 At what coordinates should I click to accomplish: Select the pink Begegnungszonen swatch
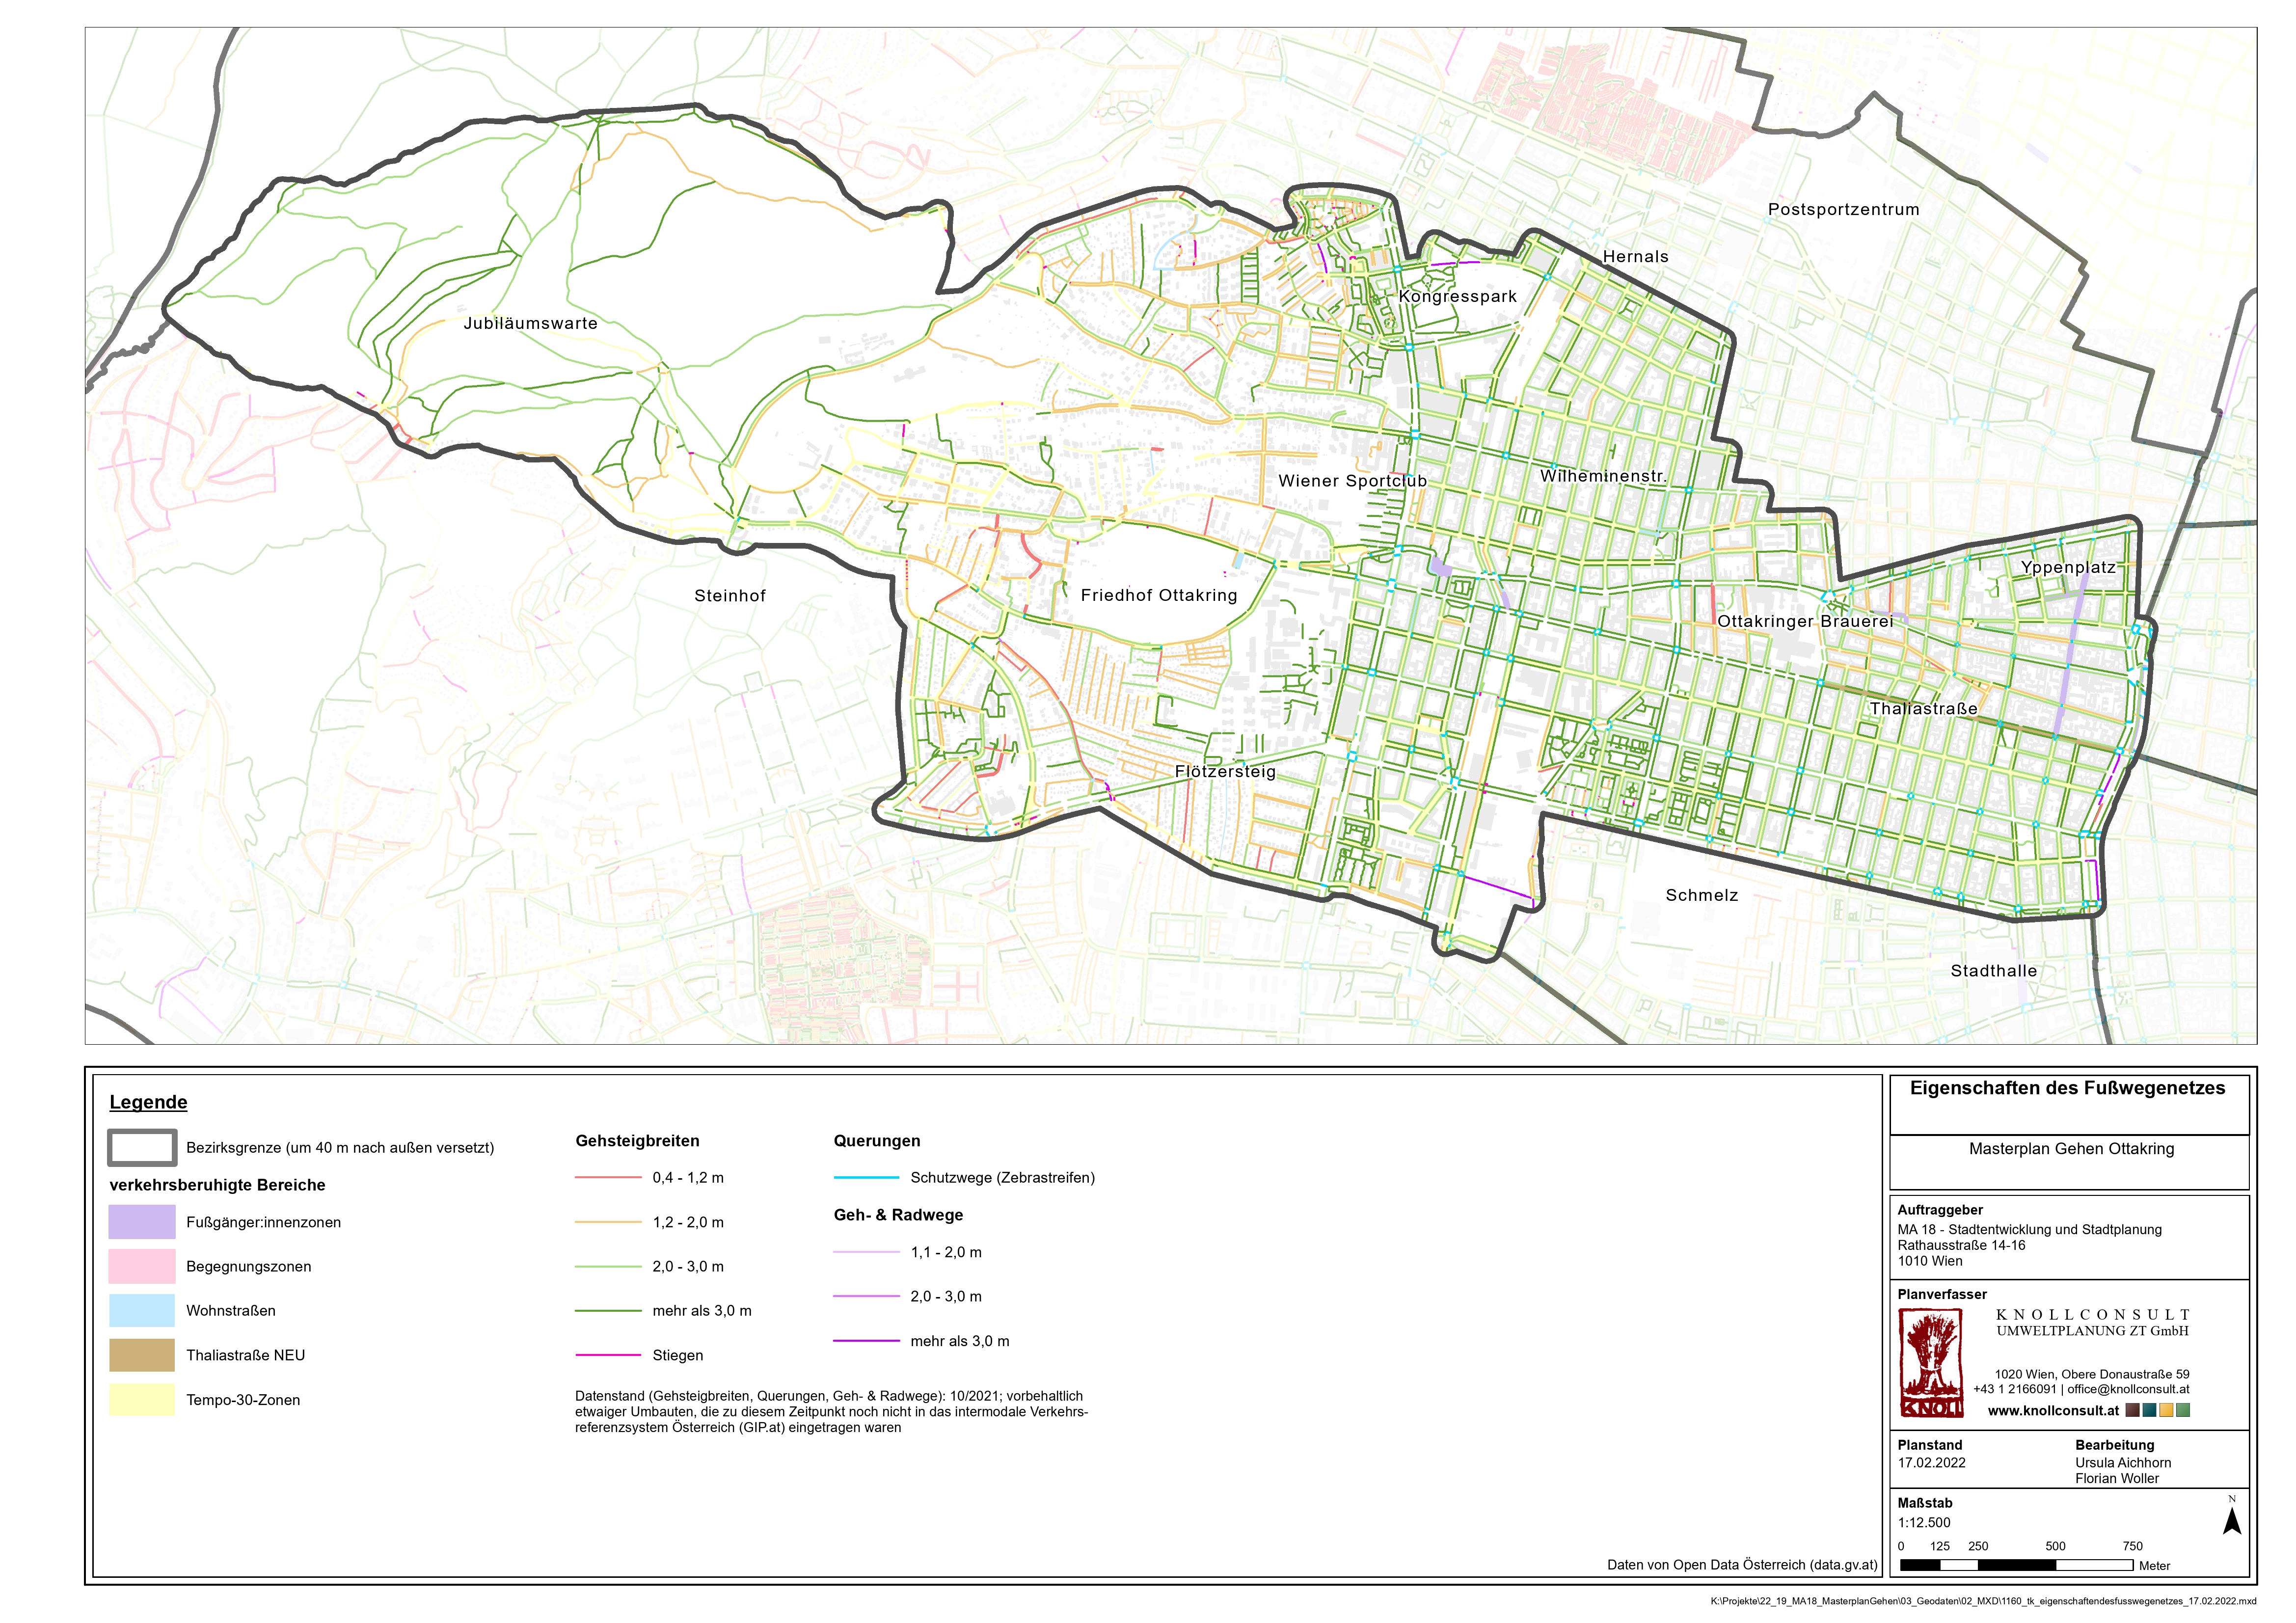[142, 1267]
